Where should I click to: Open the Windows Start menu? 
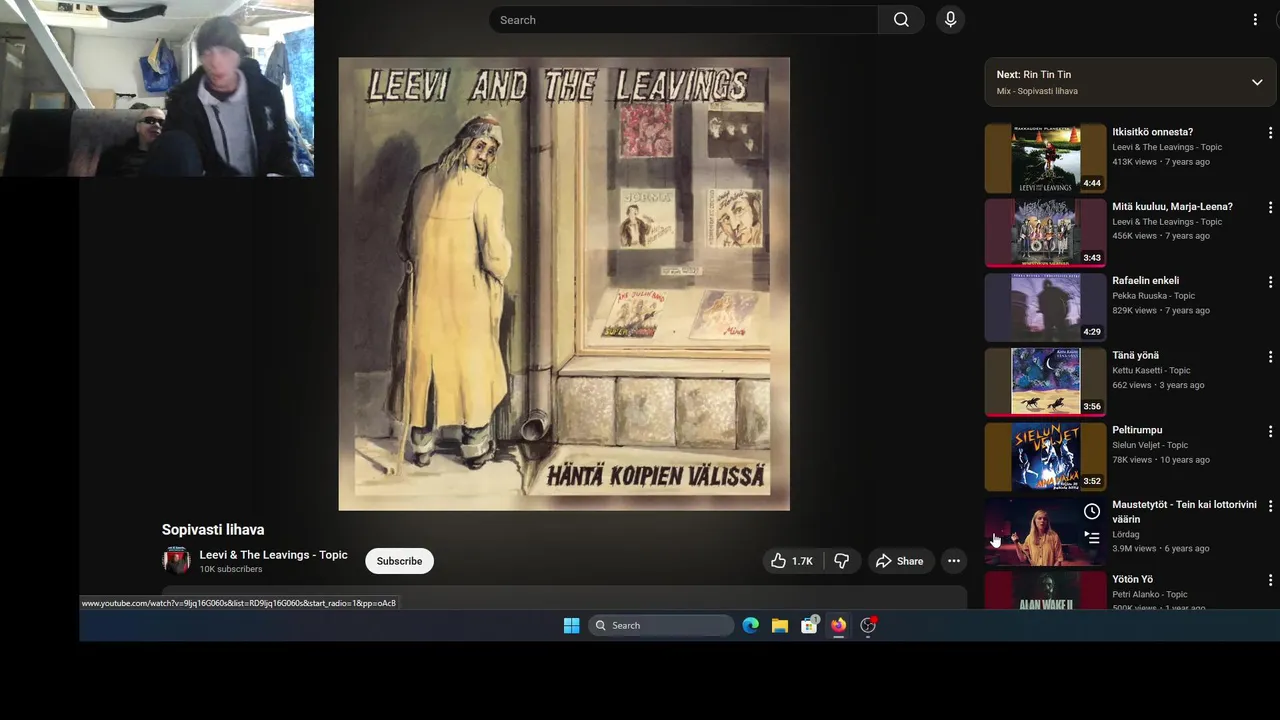pos(571,625)
